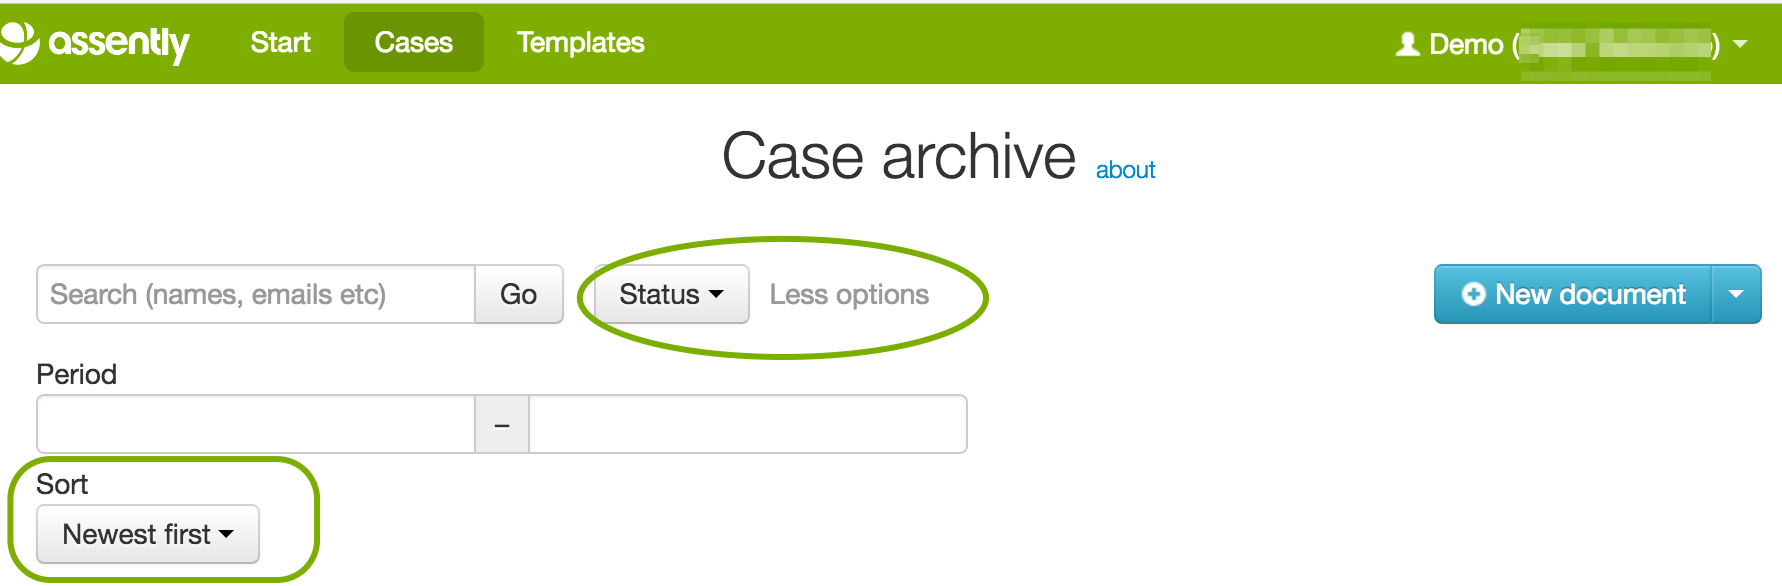Open the about link beside Case archive
The width and height of the screenshot is (1782, 586).
coord(1125,170)
